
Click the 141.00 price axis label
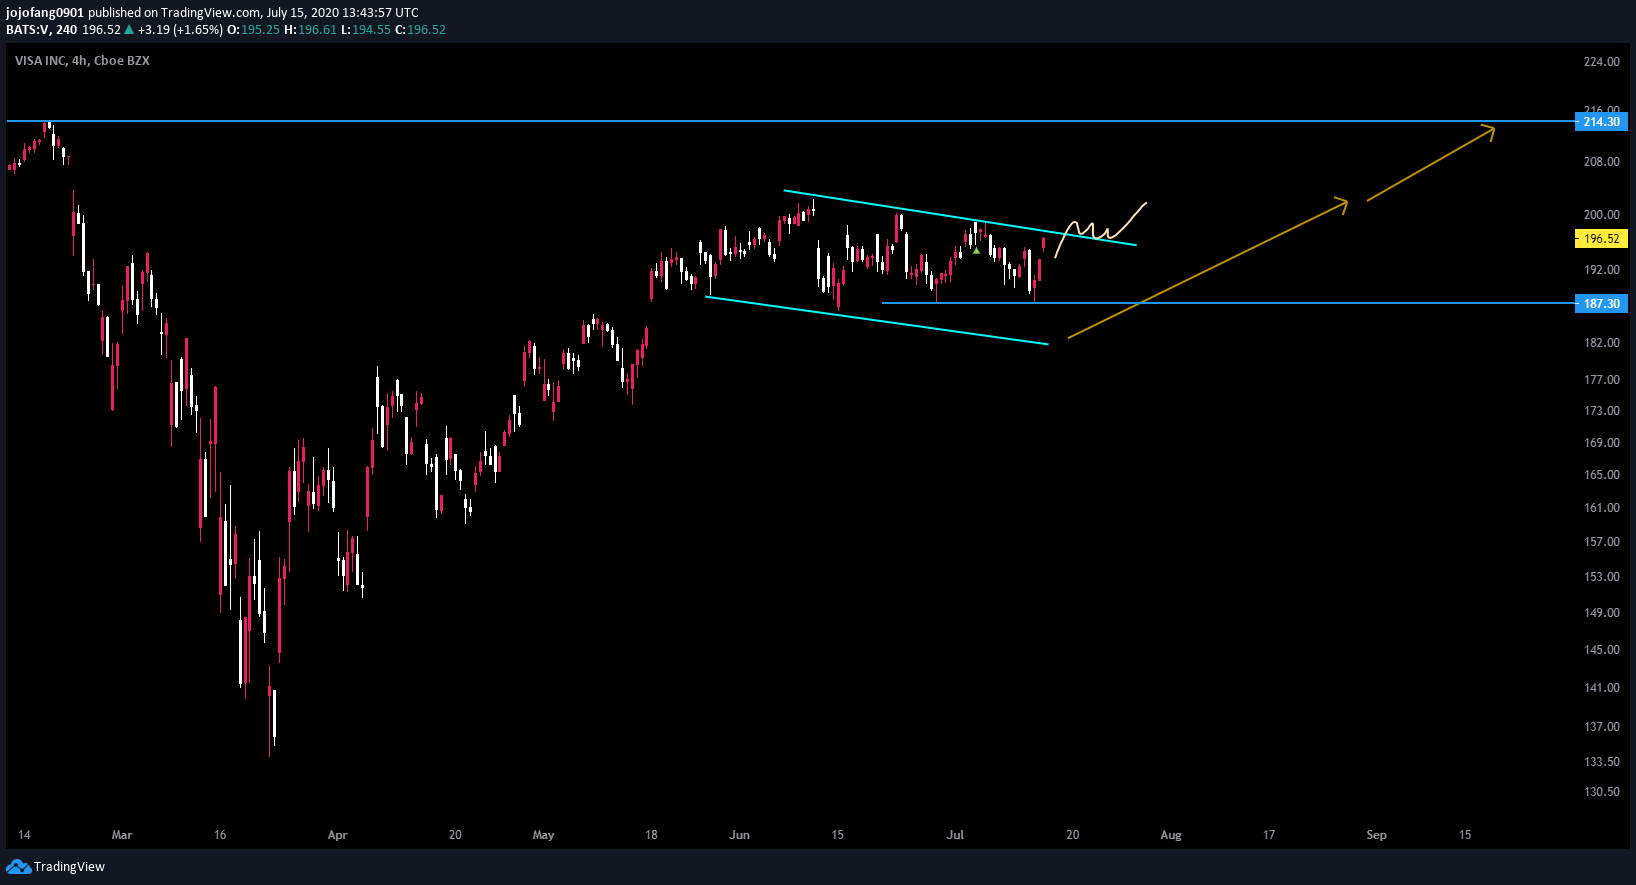(1601, 688)
